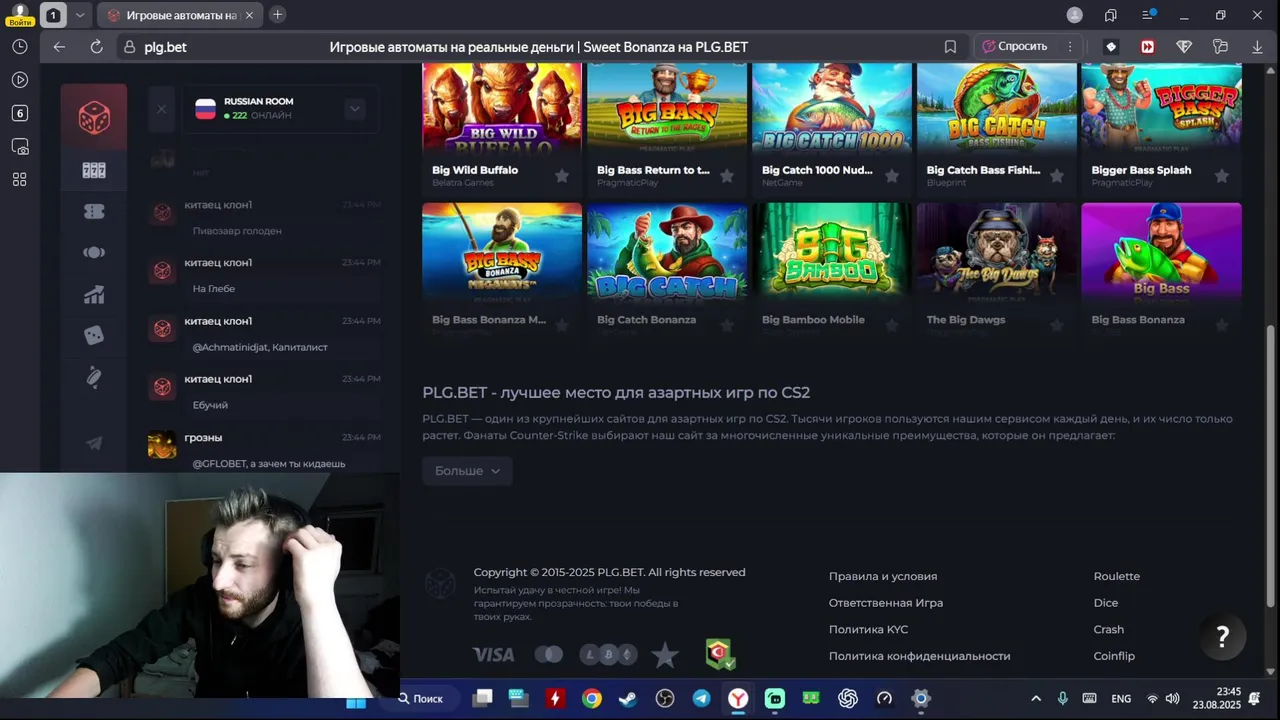Open the Войти profile button
1280x720 pixels.
tap(19, 14)
